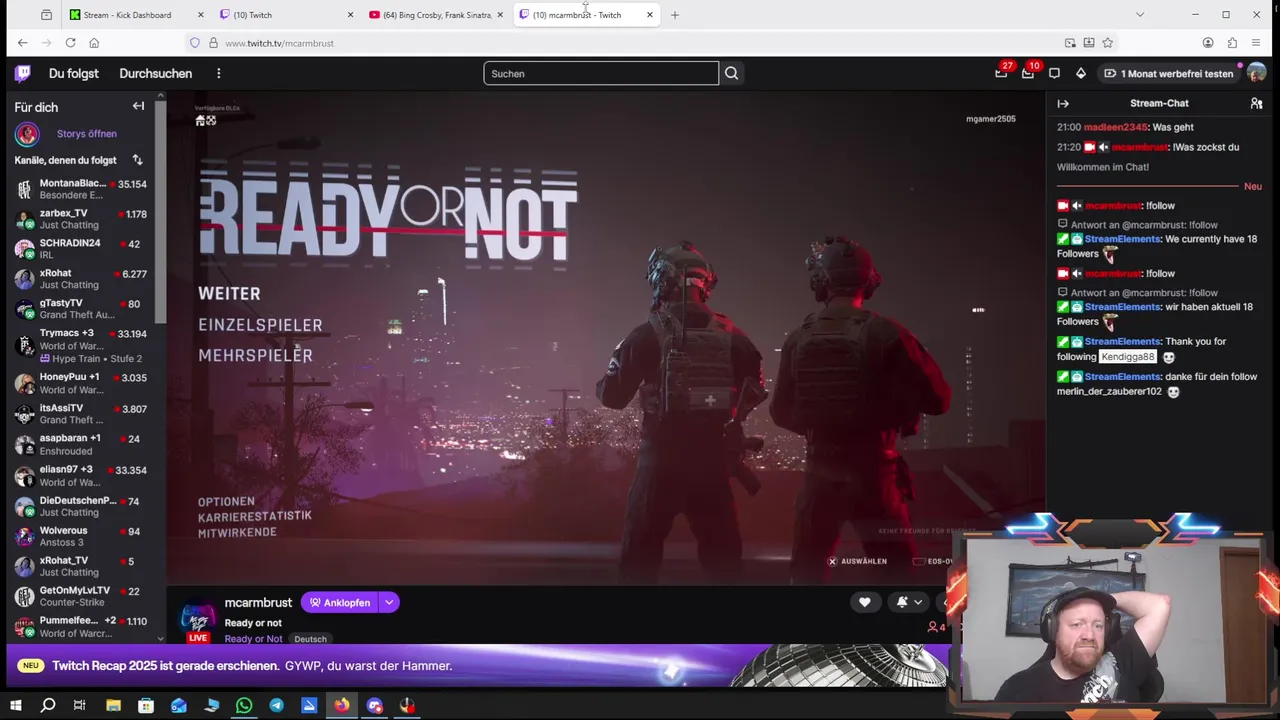Click the search magnifier button
This screenshot has width=1280, height=720.
click(x=732, y=73)
